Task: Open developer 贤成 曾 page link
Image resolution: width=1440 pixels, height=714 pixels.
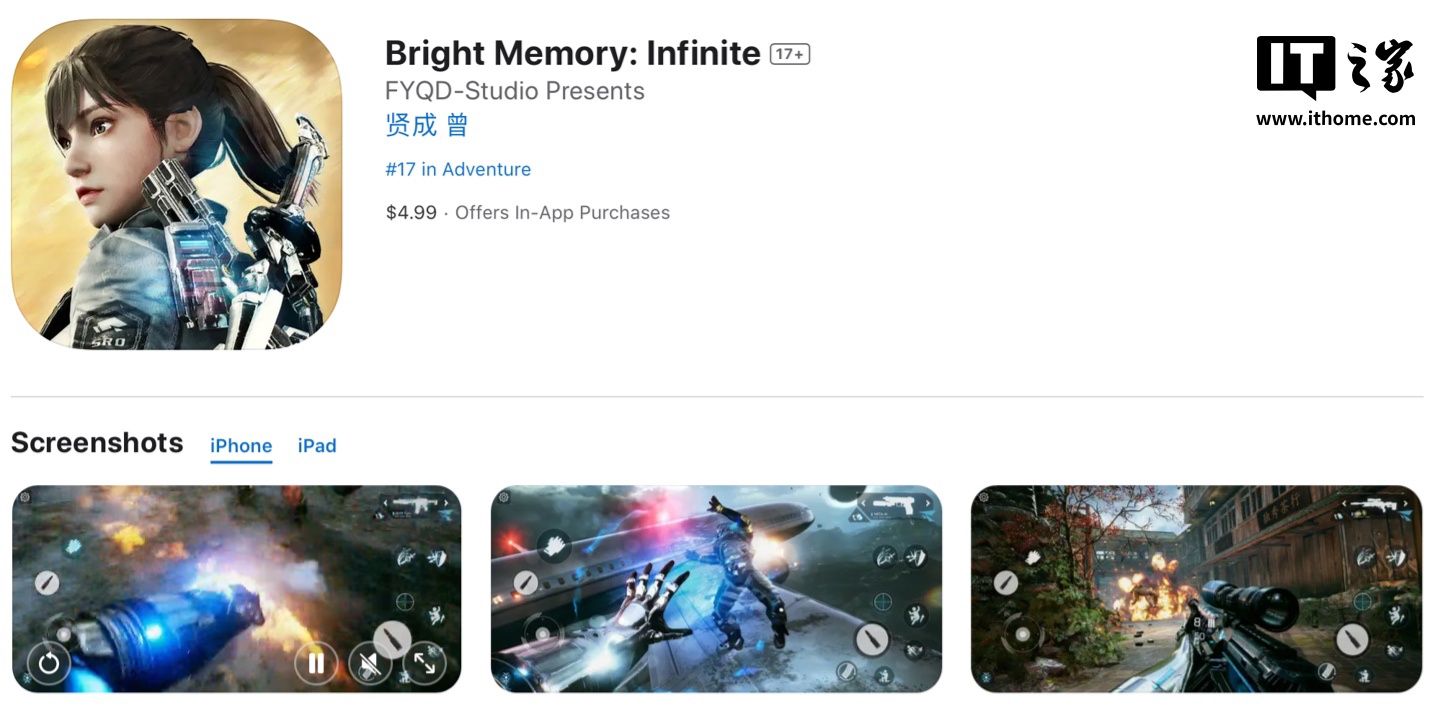Action: [x=427, y=126]
